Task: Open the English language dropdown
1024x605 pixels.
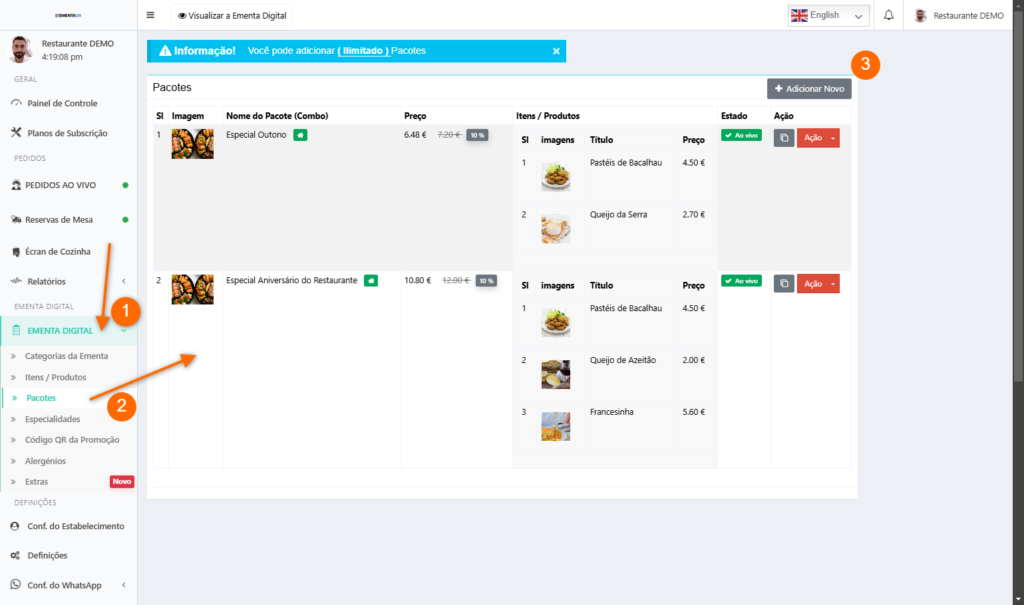Action: (828, 15)
